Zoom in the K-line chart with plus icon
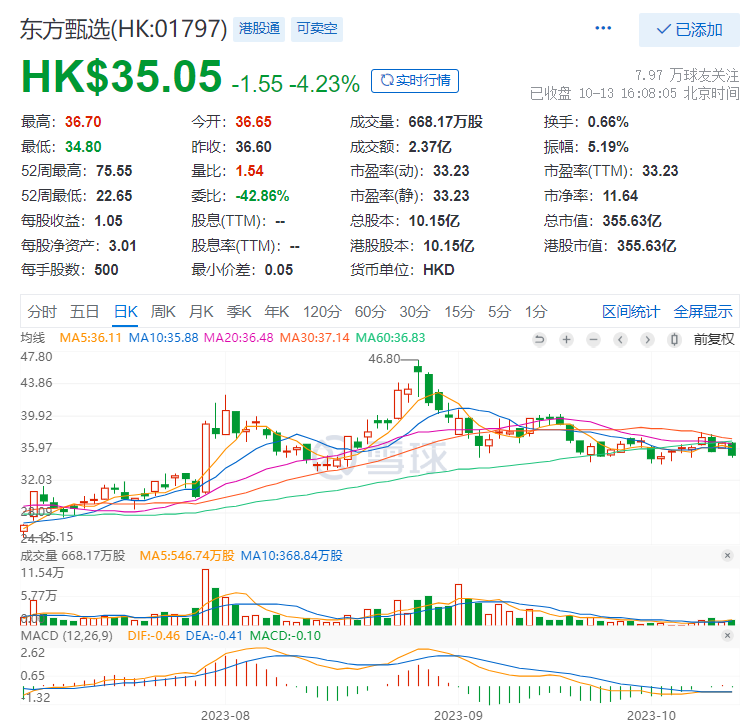The image size is (750, 727). coord(566,340)
